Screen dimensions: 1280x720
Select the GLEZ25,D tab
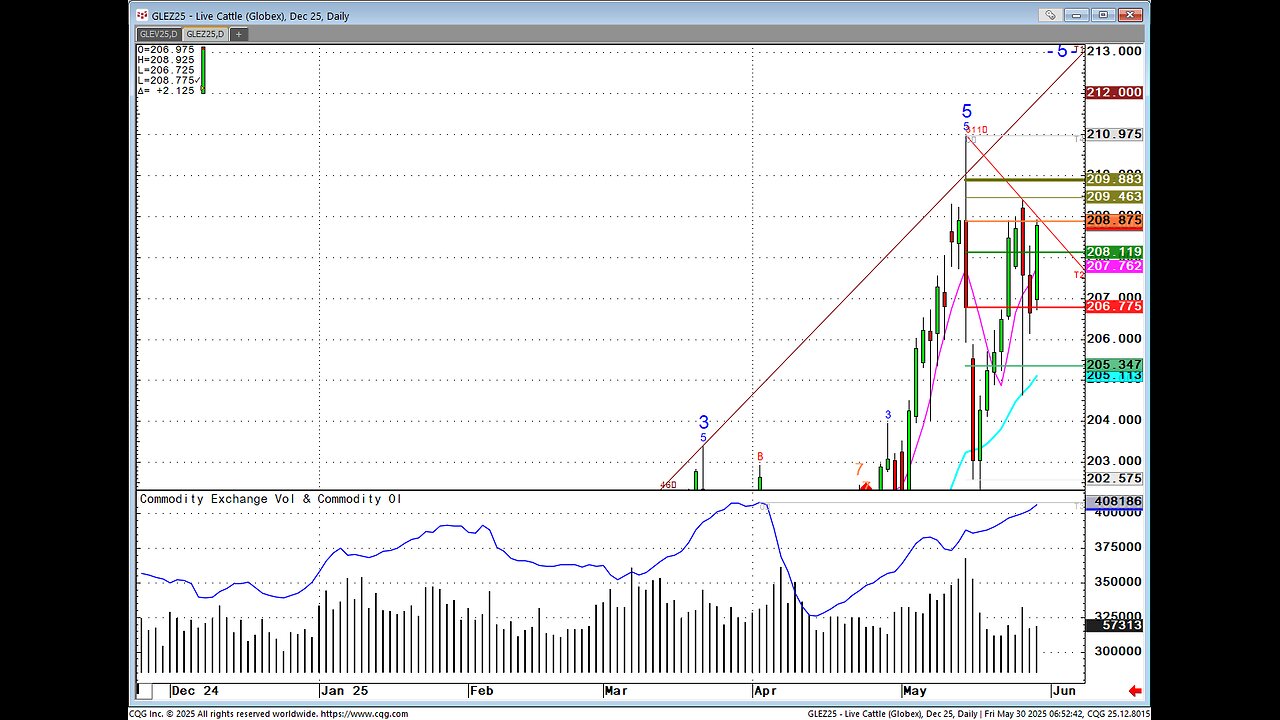pyautogui.click(x=204, y=34)
